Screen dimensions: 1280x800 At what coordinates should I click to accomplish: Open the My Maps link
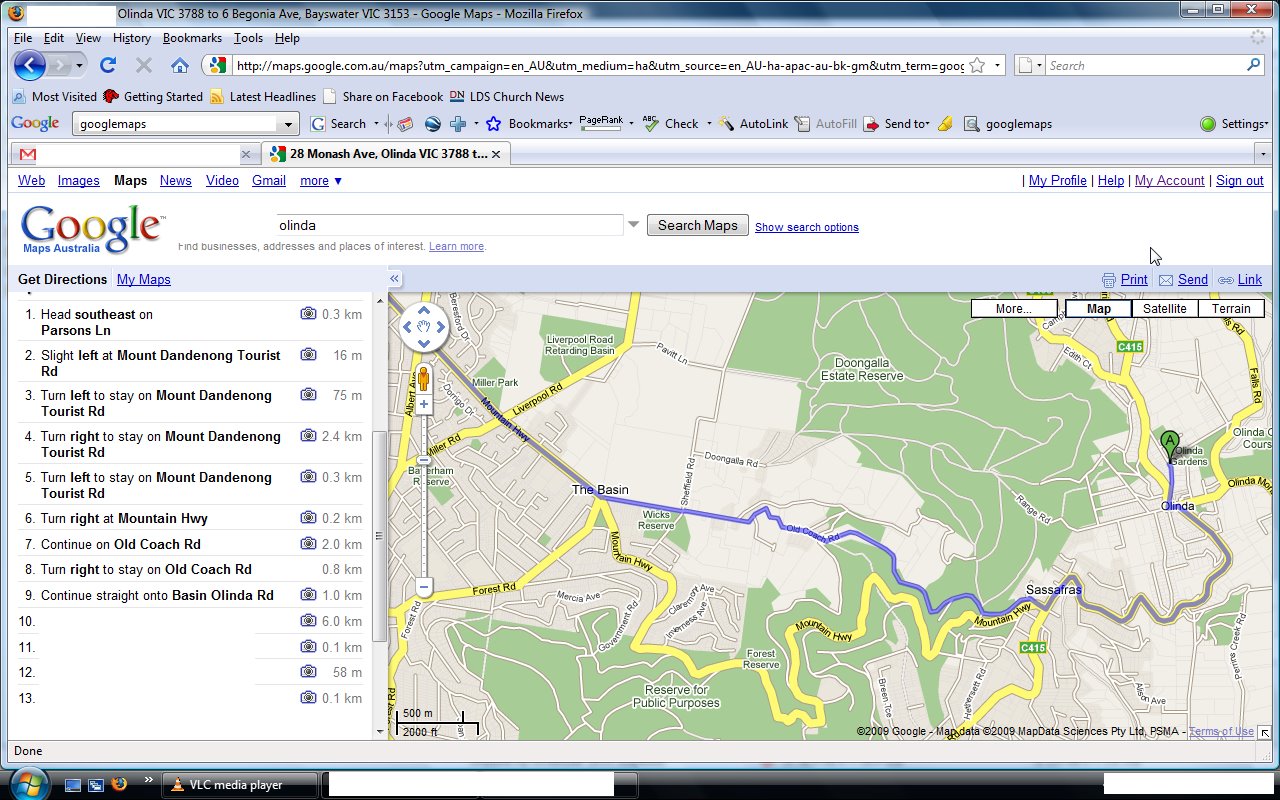[x=144, y=280]
